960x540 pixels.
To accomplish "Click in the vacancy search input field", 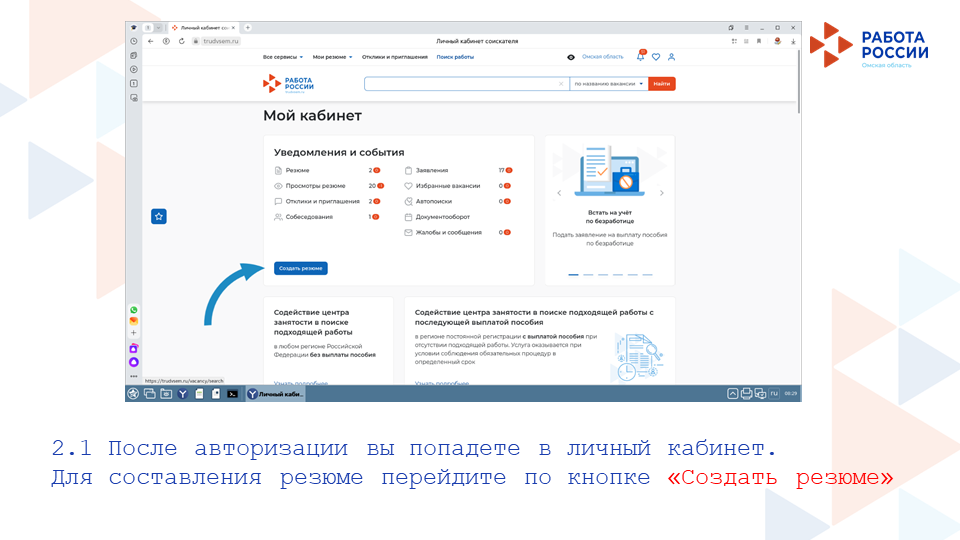I will (460, 84).
